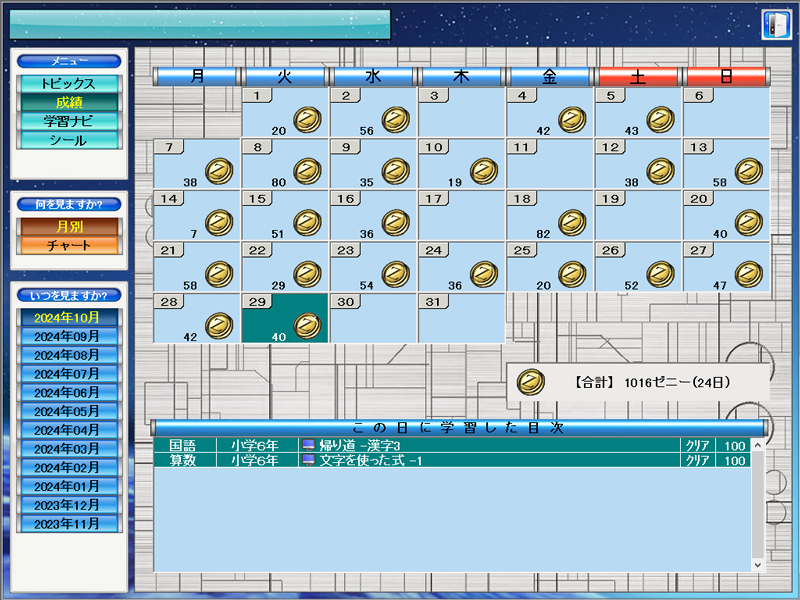Switch view to チャート
The height and width of the screenshot is (600, 800).
point(70,245)
